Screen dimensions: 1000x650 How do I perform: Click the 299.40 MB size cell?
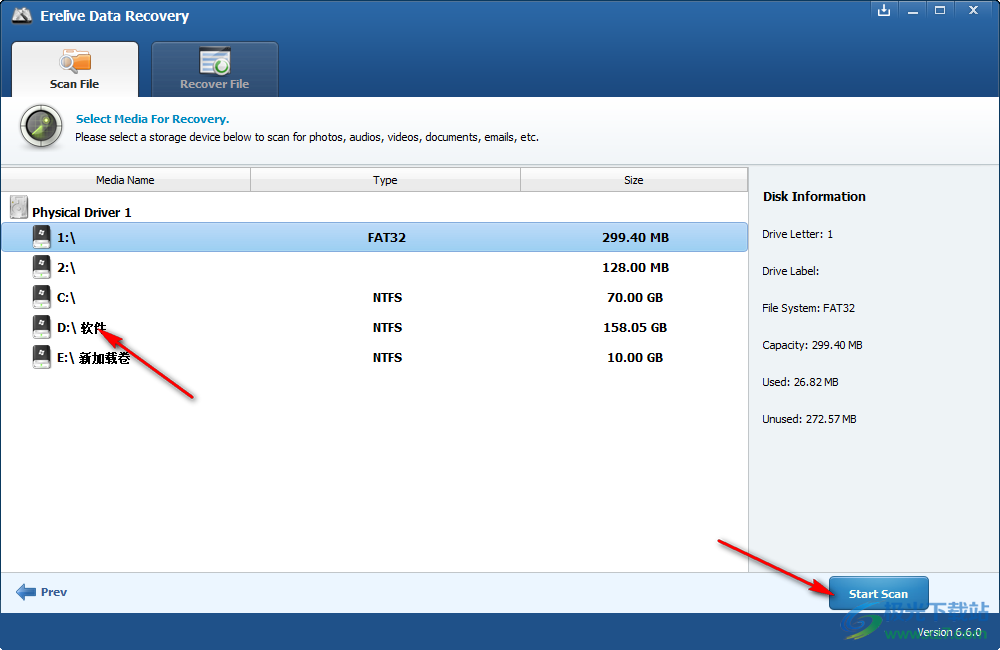(x=635, y=237)
